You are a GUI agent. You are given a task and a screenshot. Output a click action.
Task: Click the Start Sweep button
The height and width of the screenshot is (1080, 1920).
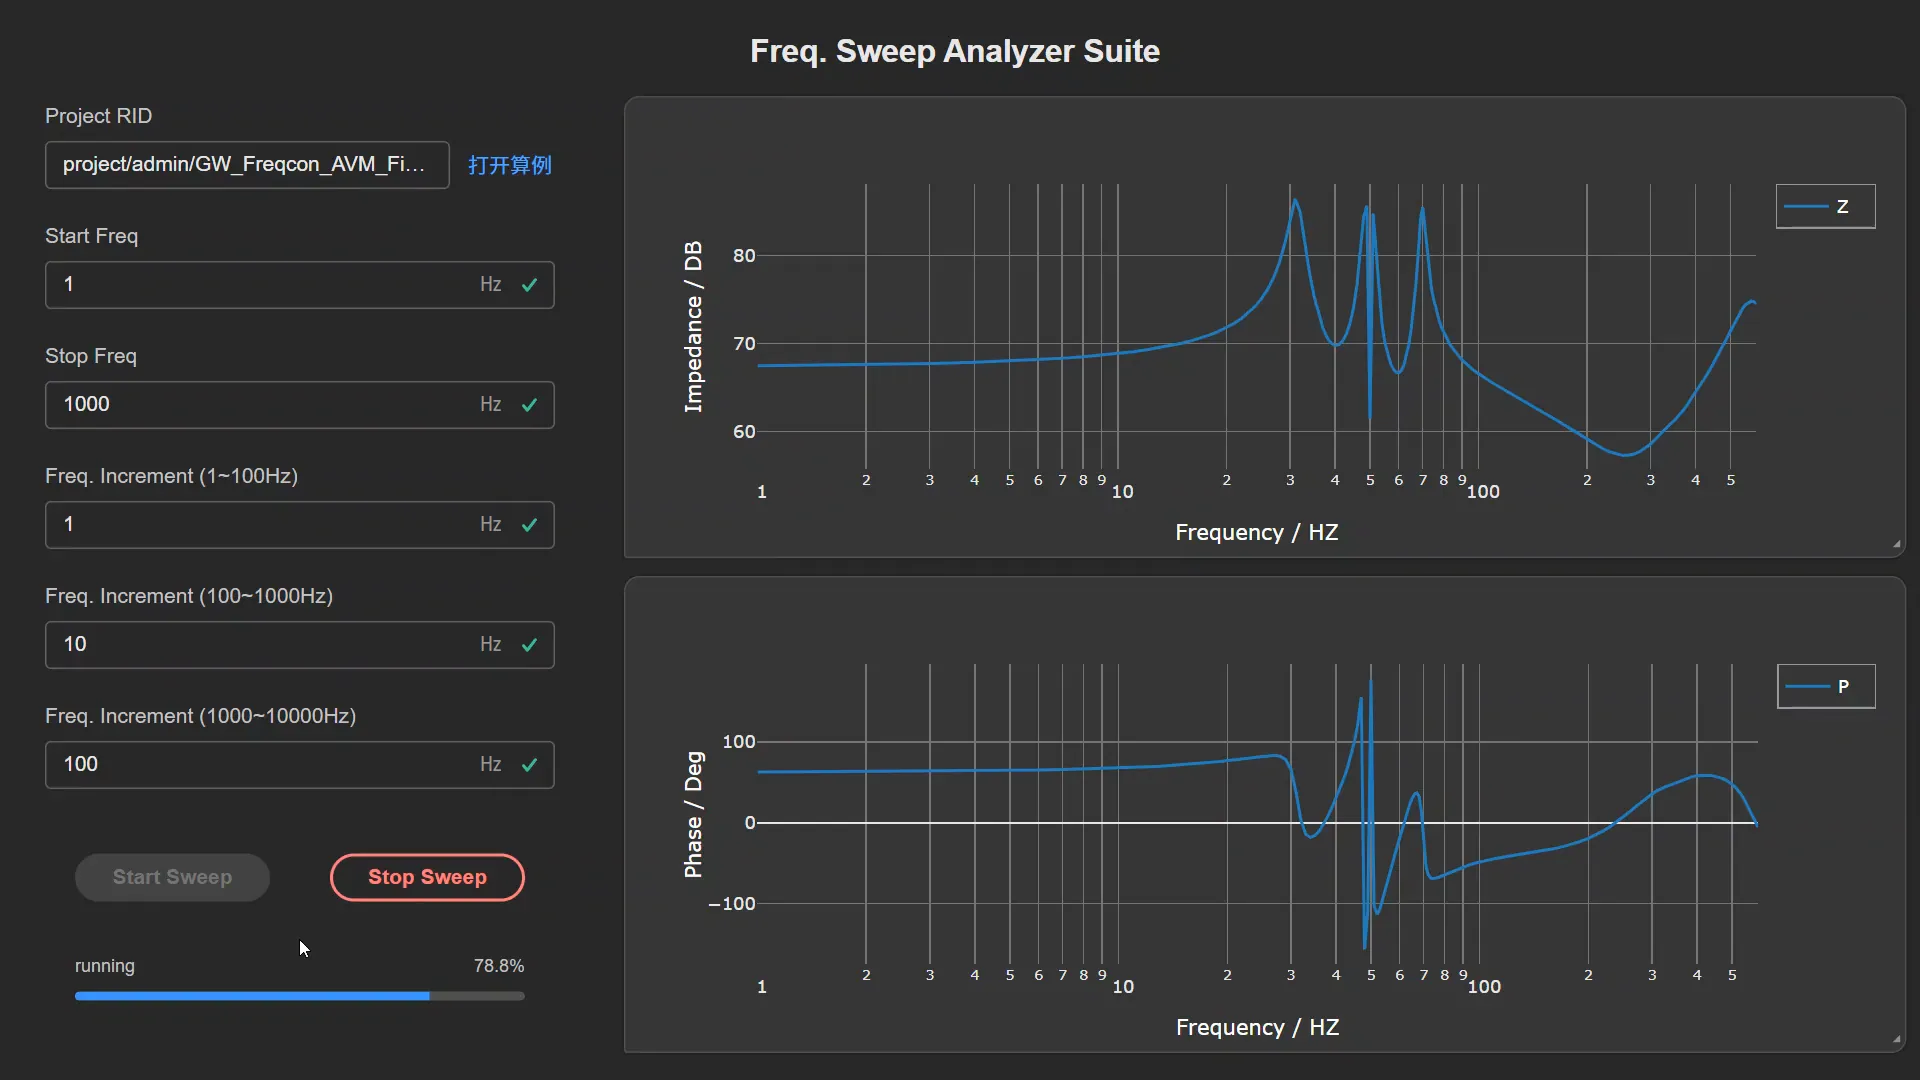(x=172, y=877)
